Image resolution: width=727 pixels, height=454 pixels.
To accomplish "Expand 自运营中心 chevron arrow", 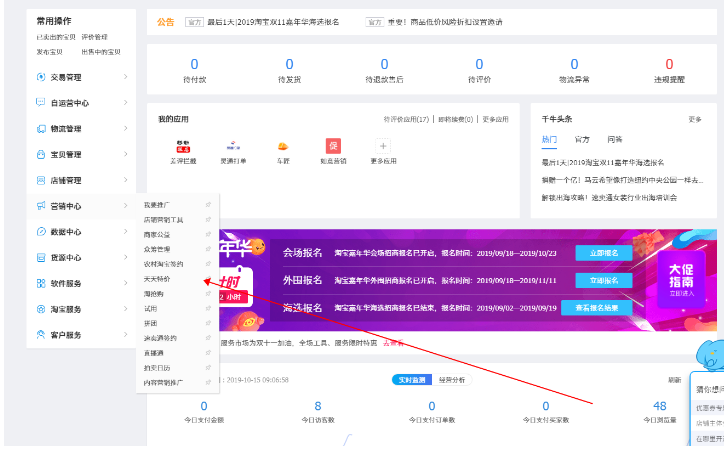I will [x=125, y=102].
